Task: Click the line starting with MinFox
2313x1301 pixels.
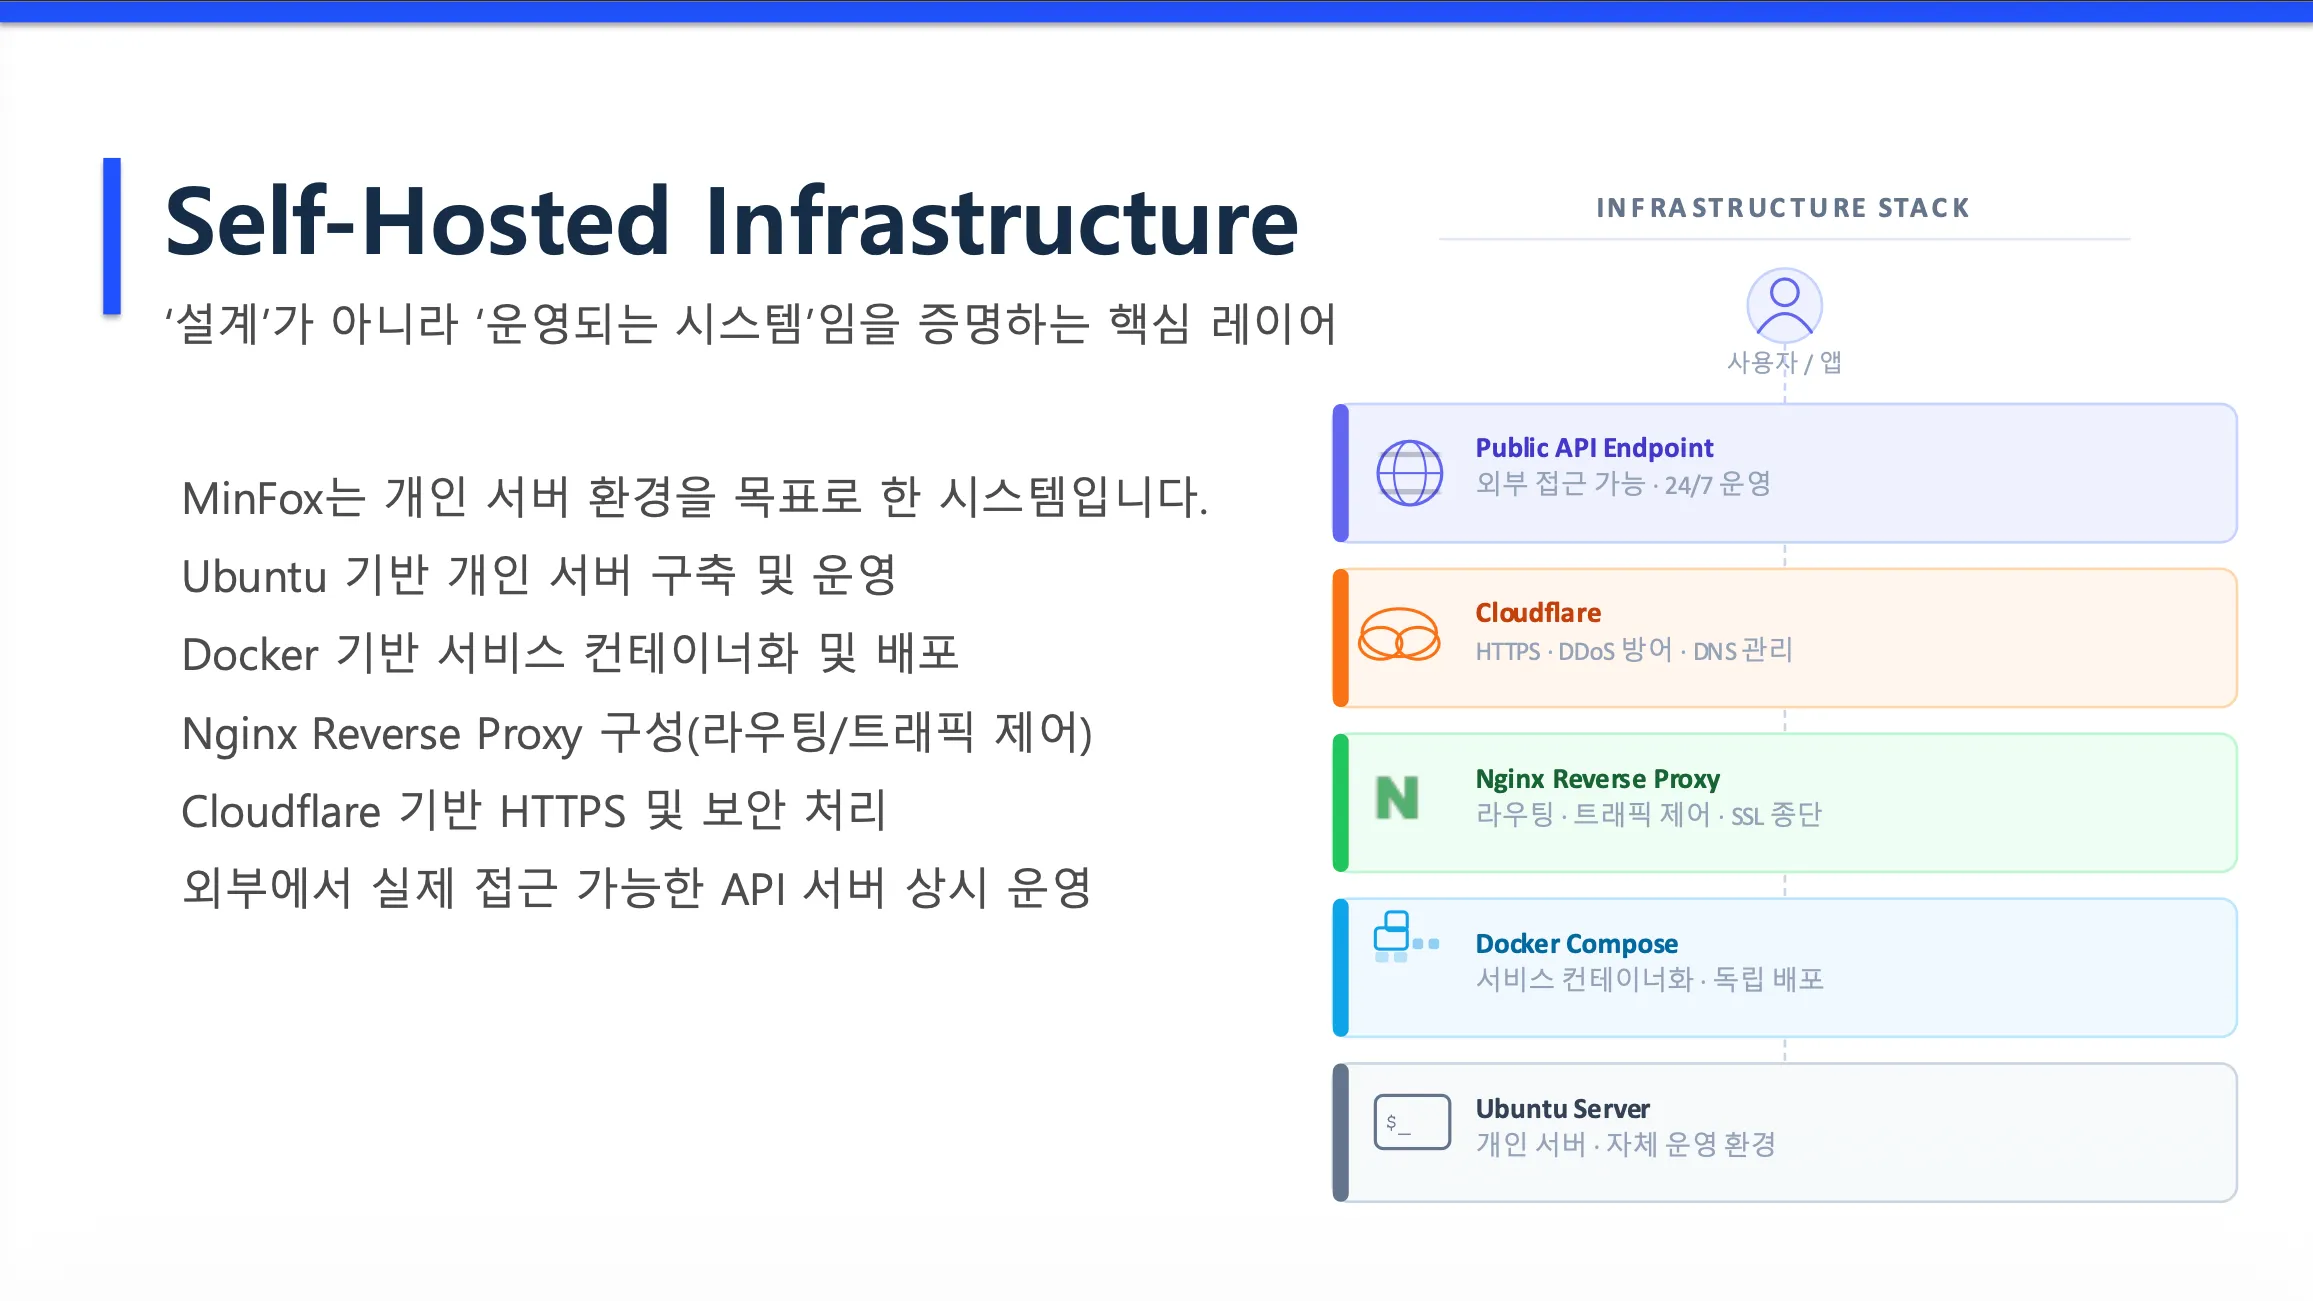Action: 694,498
